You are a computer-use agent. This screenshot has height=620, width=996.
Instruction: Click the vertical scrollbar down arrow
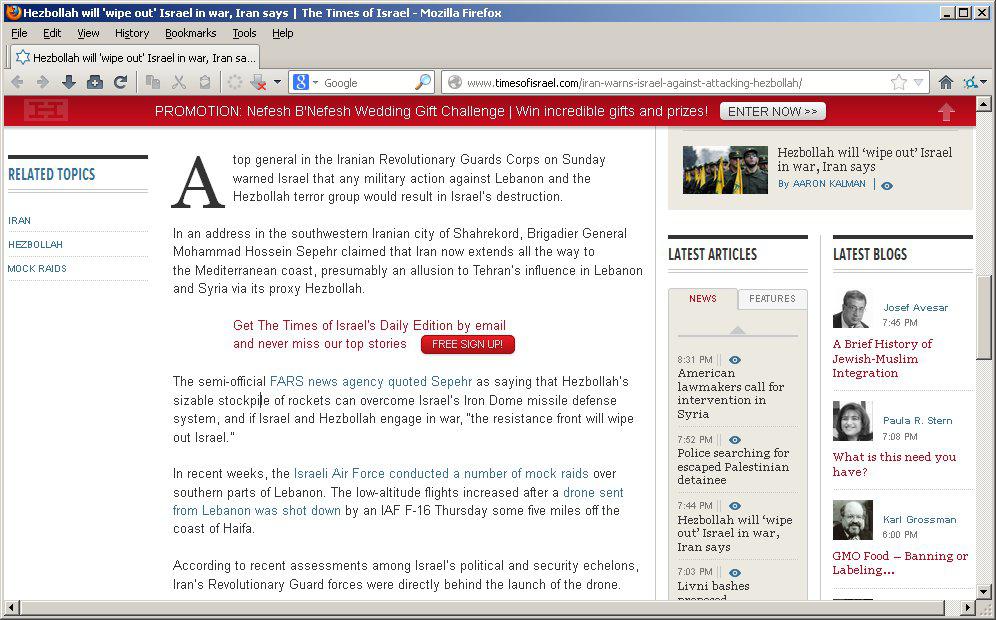click(x=983, y=591)
